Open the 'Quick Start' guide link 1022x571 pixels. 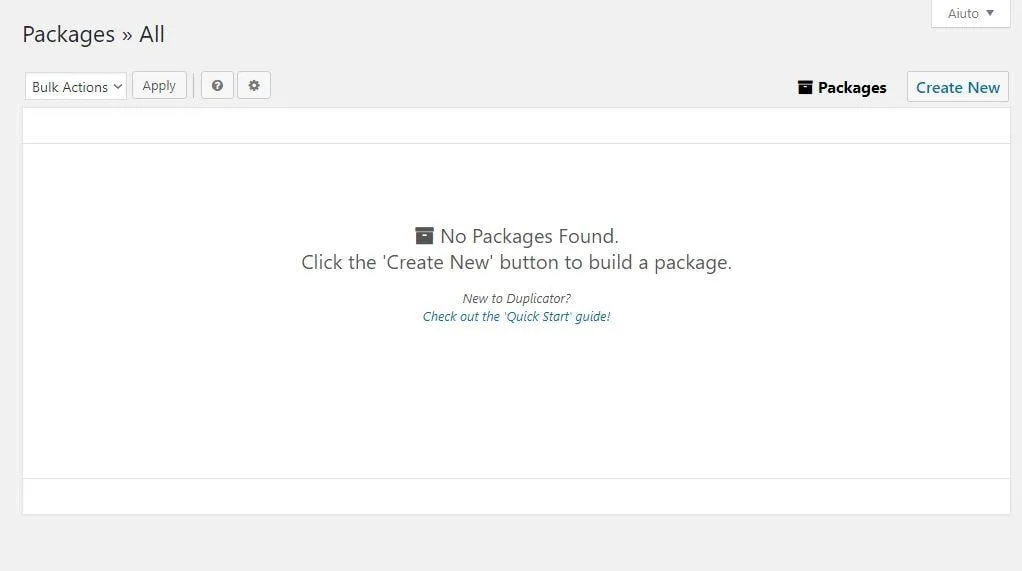click(516, 316)
